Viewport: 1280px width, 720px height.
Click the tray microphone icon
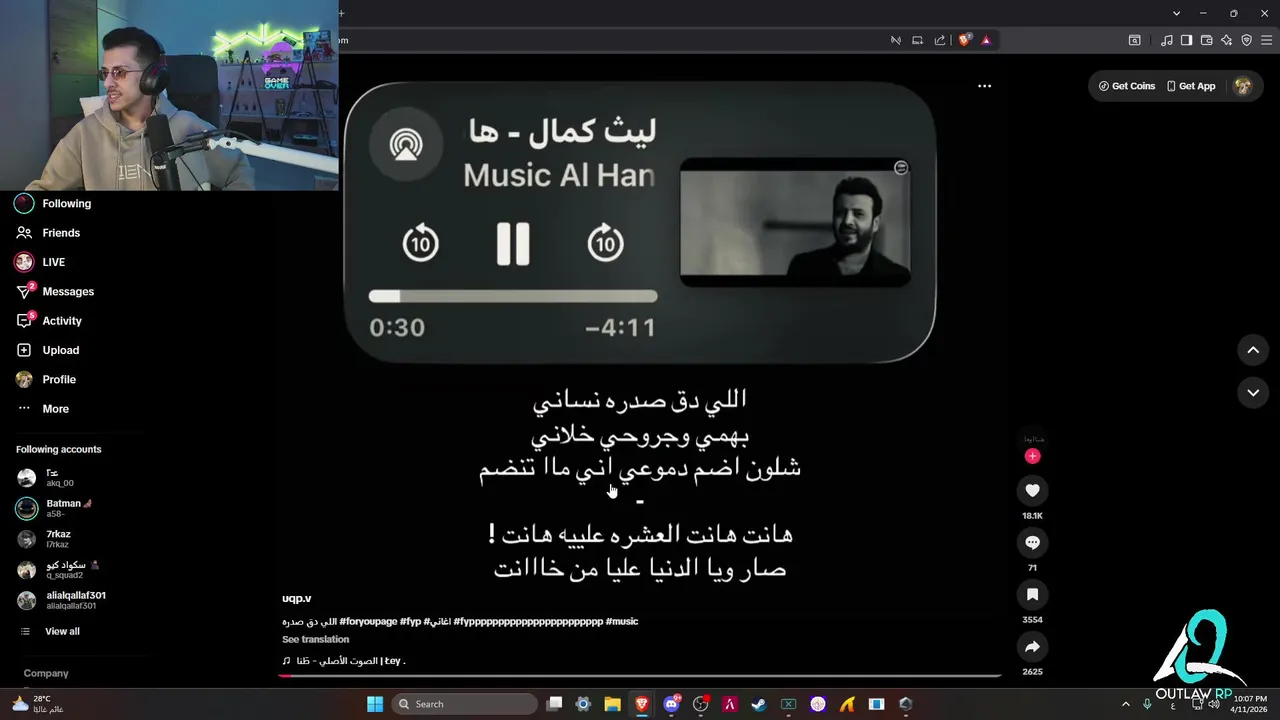click(x=1147, y=704)
